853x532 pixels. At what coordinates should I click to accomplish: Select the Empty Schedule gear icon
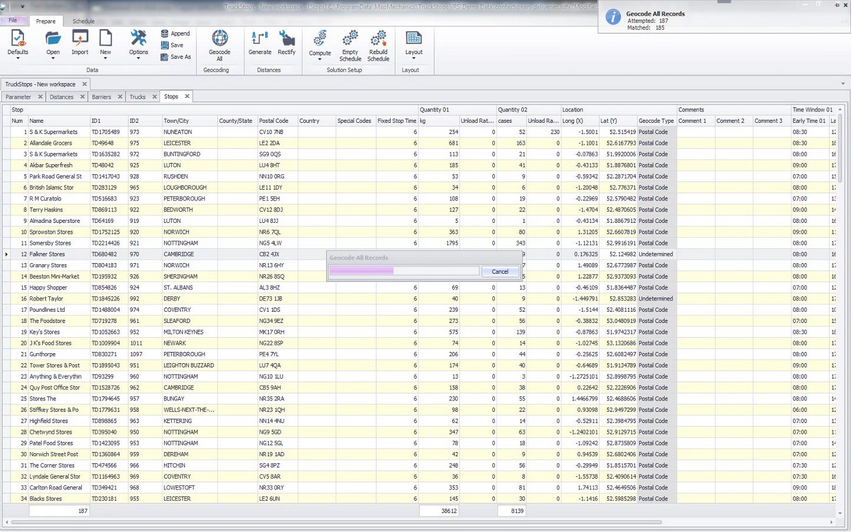click(x=350, y=39)
